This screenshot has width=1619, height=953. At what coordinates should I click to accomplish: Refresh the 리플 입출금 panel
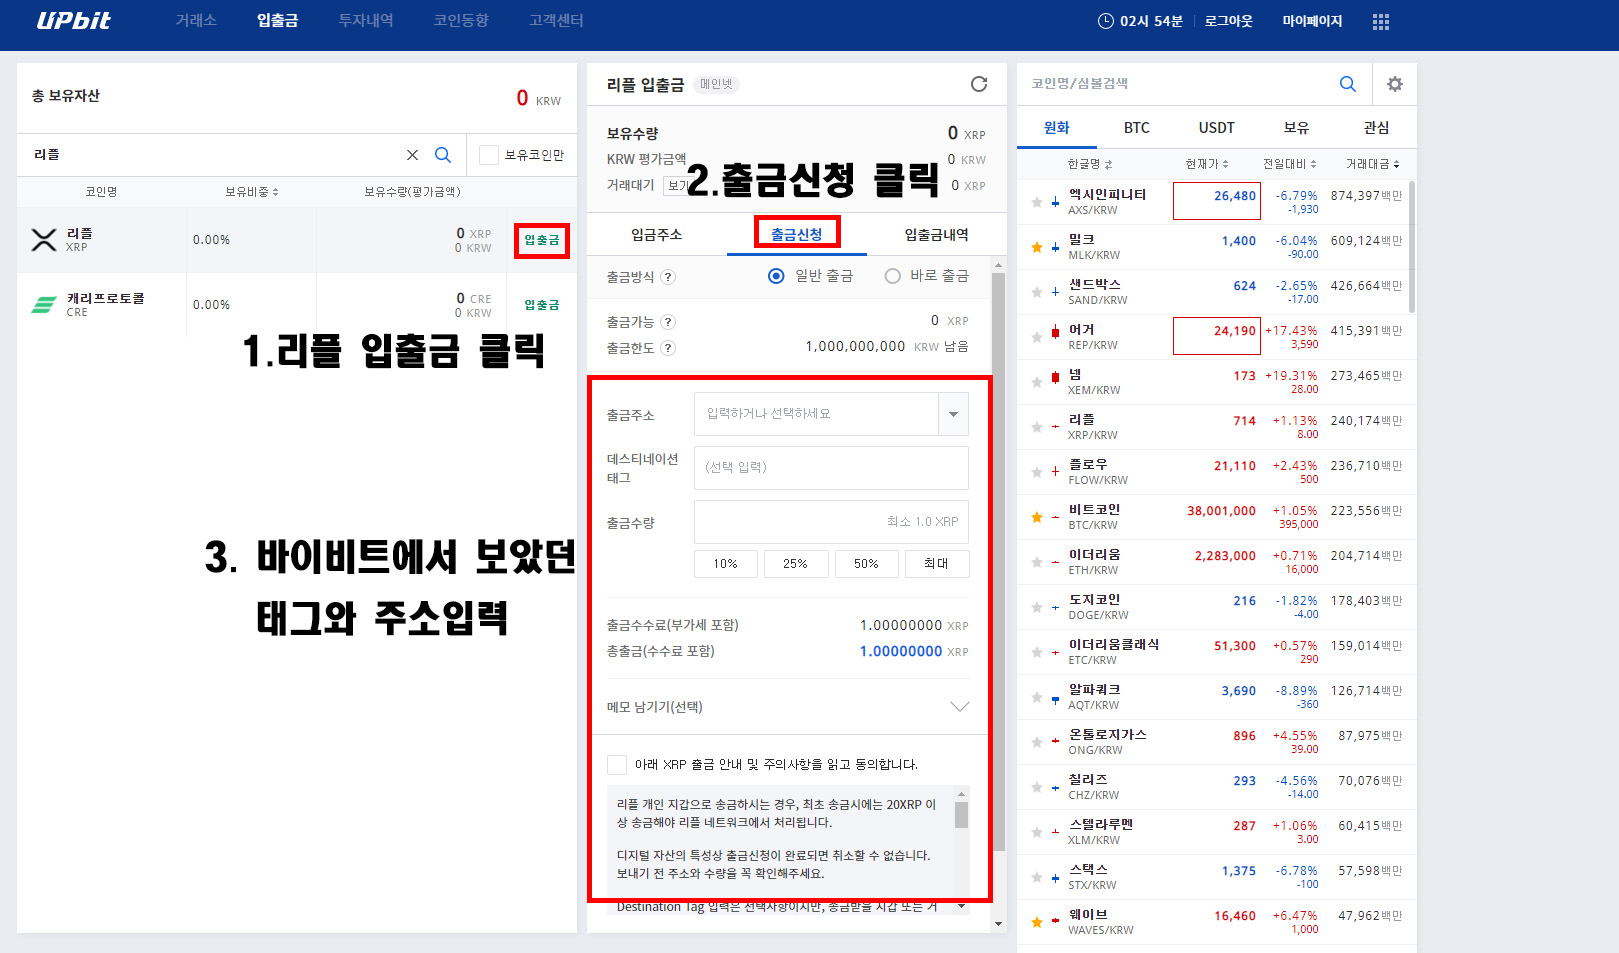click(978, 84)
